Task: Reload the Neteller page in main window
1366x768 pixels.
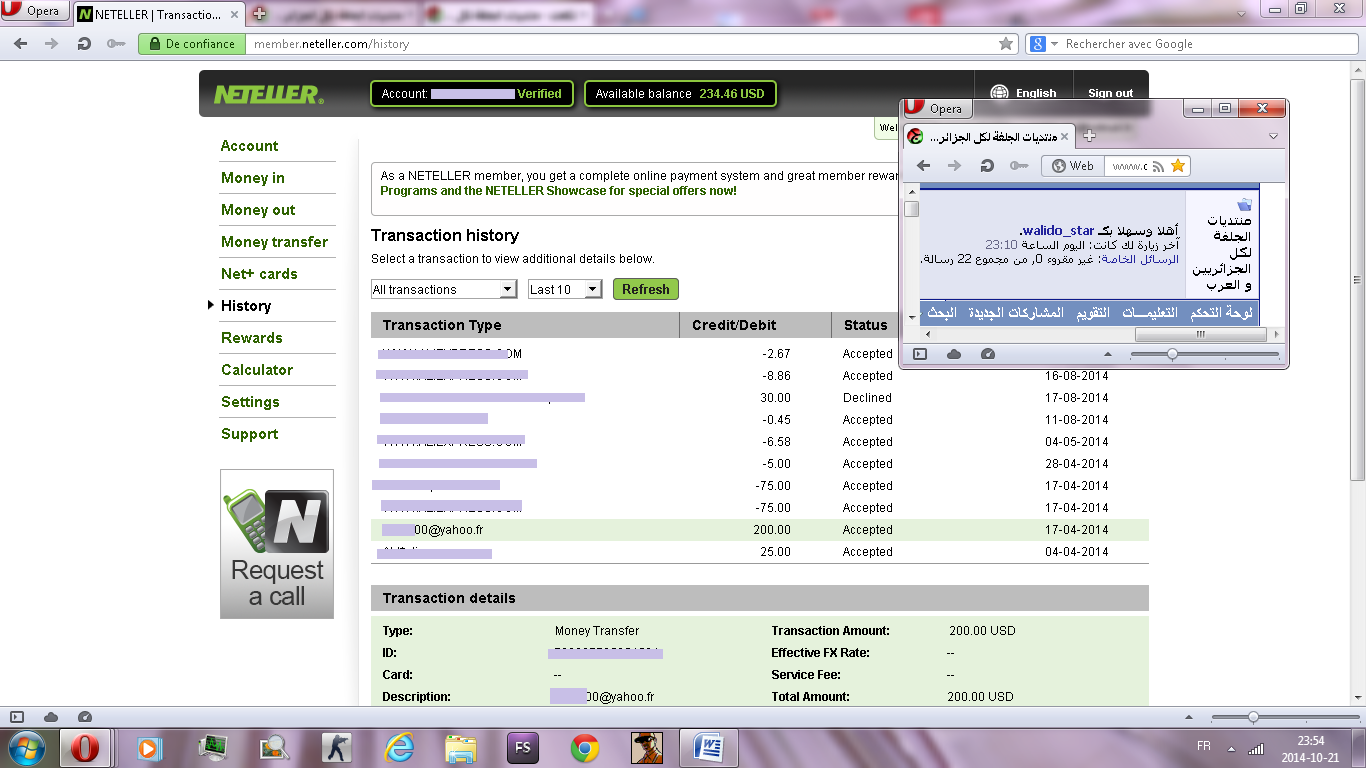Action: tap(84, 44)
